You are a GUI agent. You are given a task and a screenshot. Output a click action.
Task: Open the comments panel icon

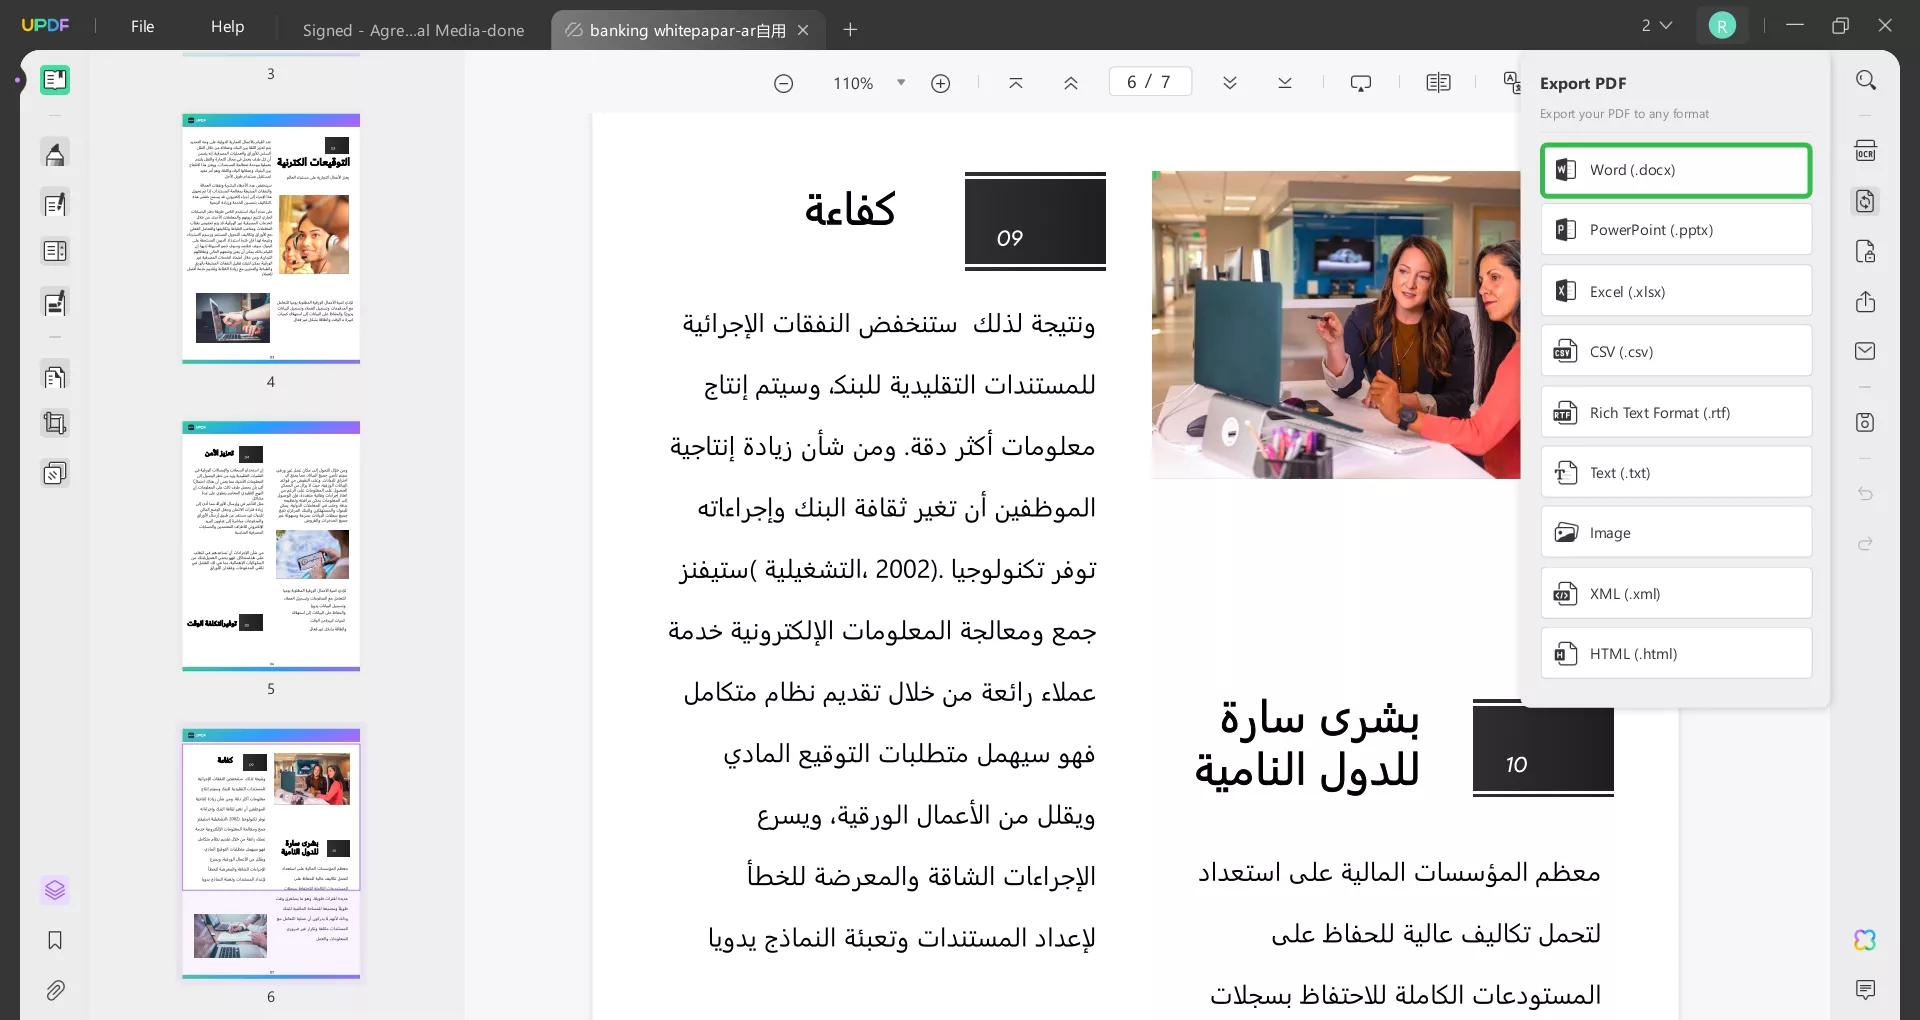point(1866,990)
